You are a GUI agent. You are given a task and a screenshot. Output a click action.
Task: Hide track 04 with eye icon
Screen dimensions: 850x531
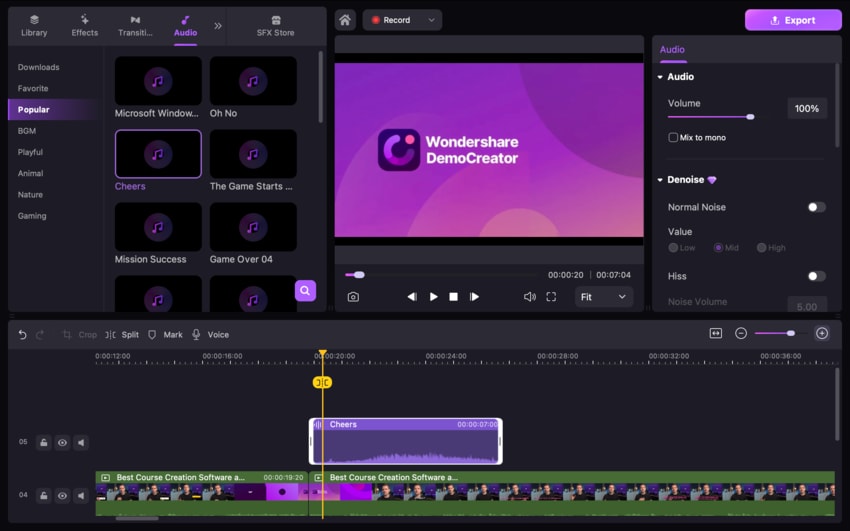pos(62,496)
